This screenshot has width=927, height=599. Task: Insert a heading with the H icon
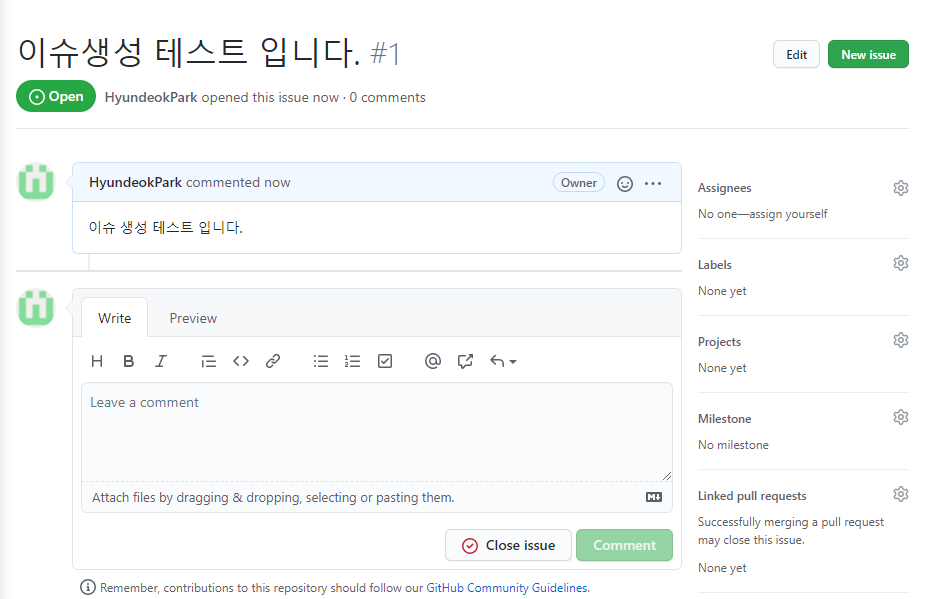click(97, 361)
